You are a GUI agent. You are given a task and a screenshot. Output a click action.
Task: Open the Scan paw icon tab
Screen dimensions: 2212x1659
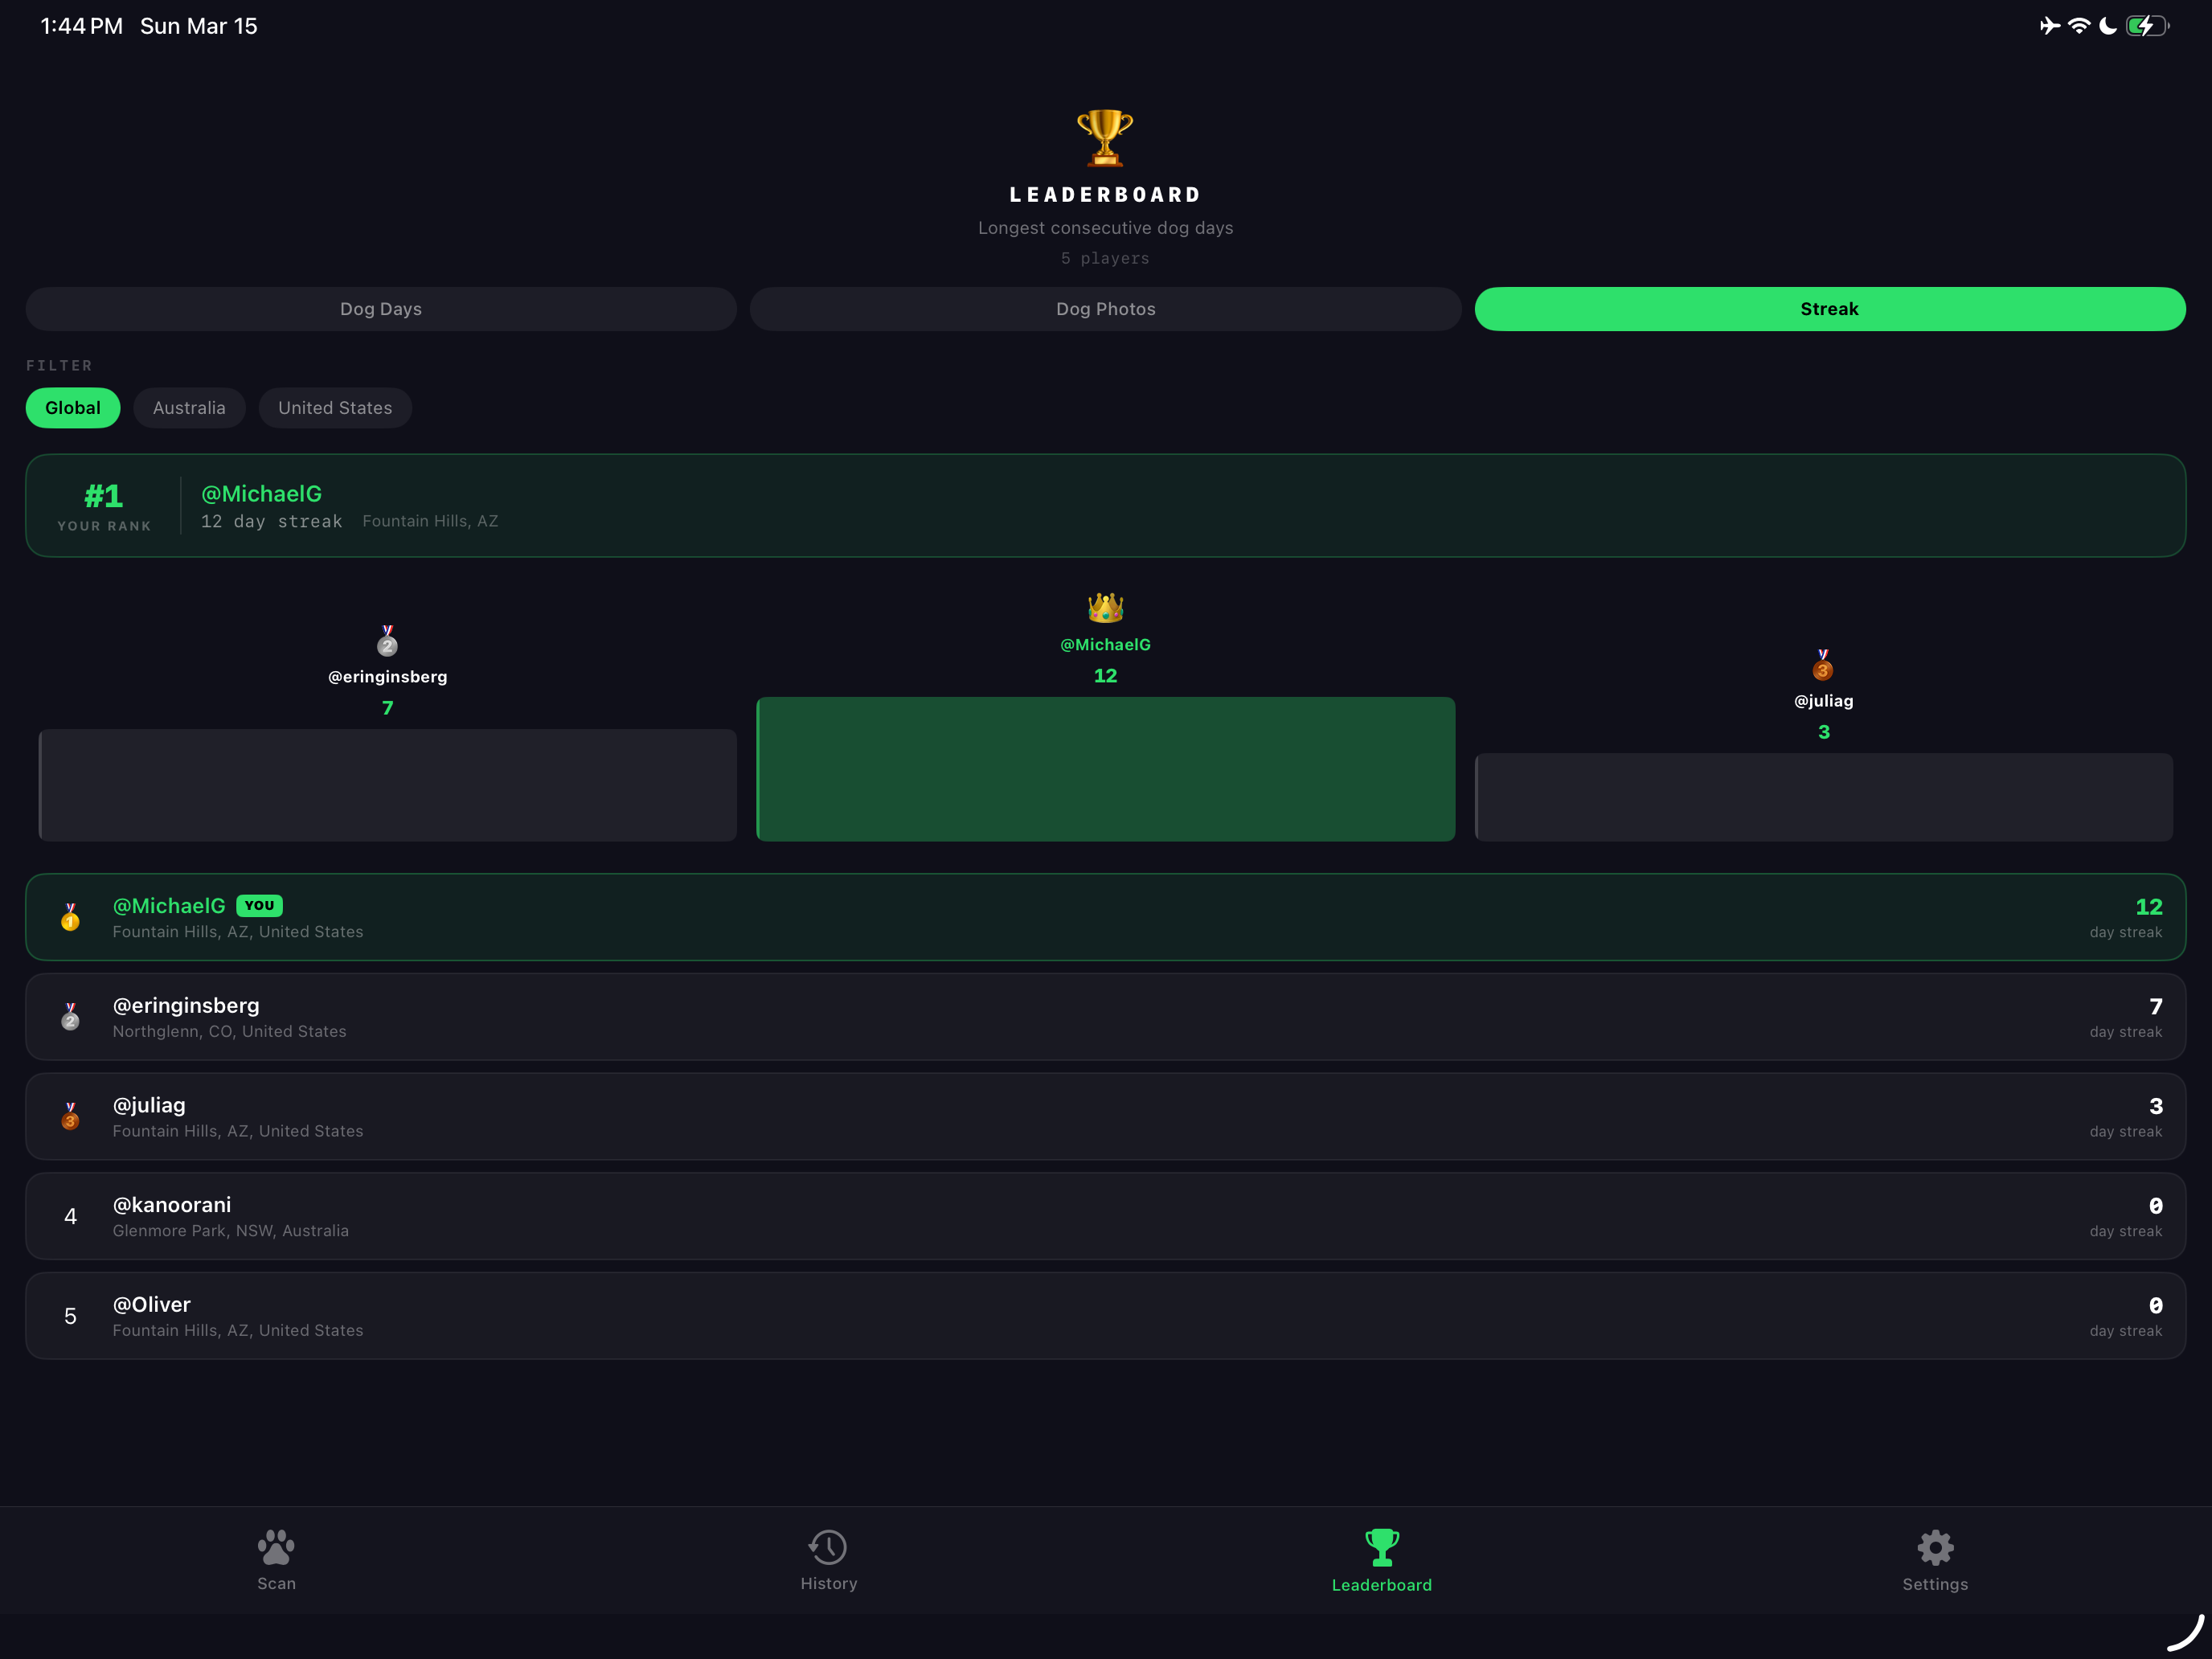pos(276,1547)
